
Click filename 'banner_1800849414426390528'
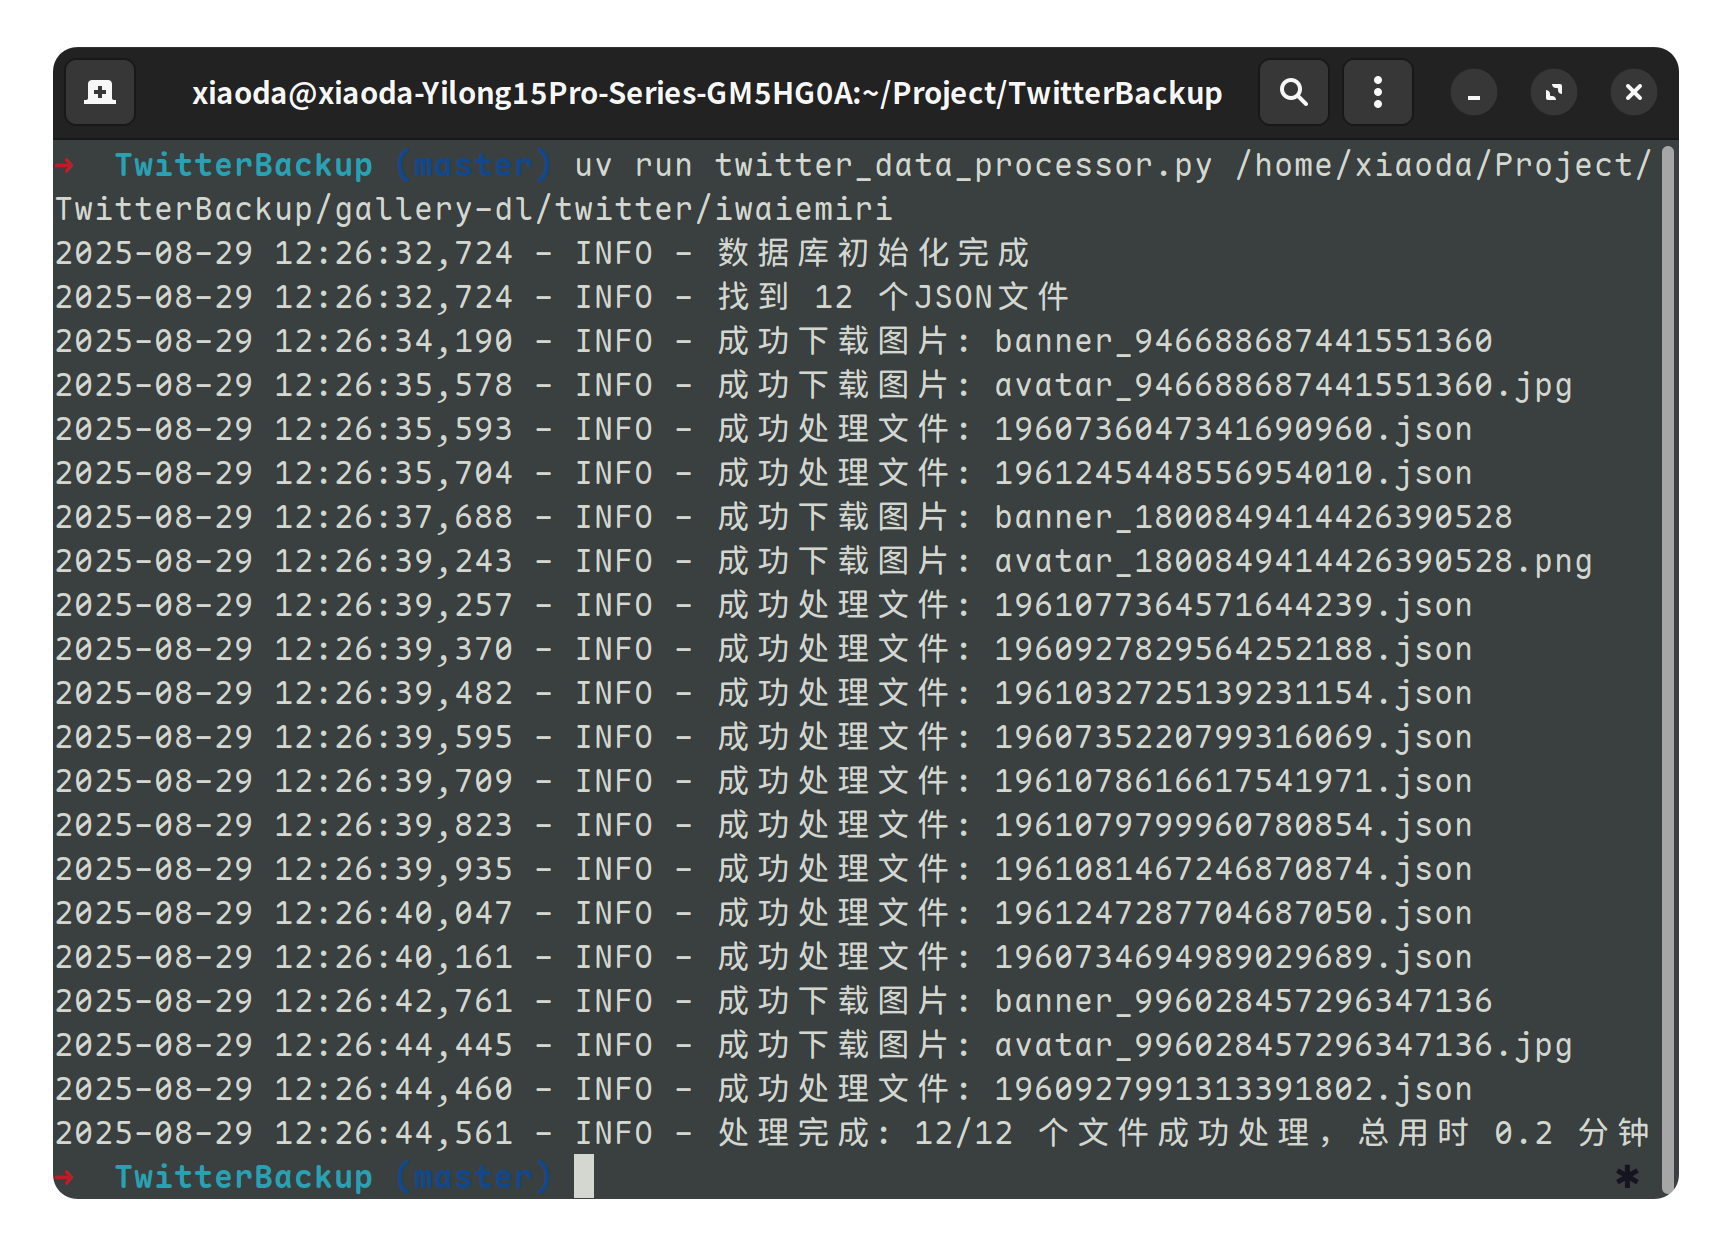1253,517
